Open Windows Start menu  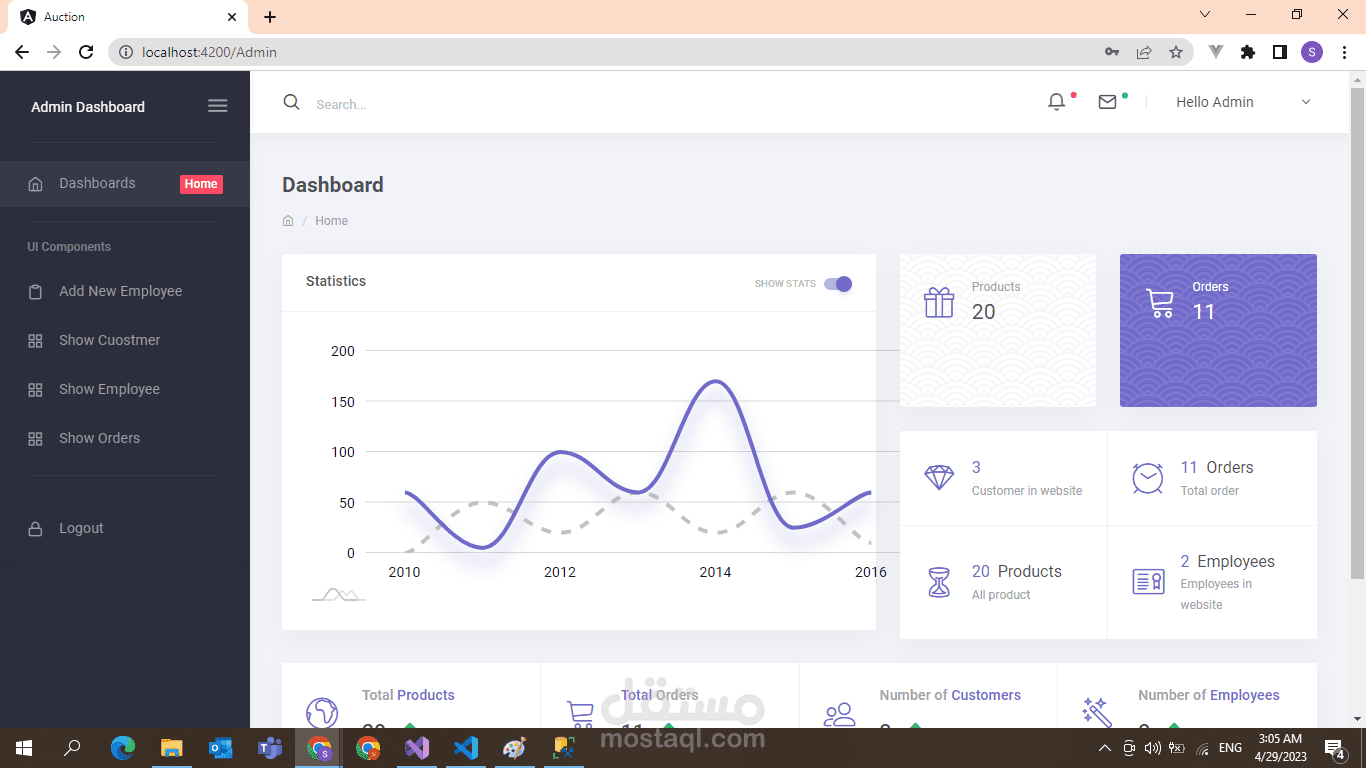pyautogui.click(x=24, y=748)
